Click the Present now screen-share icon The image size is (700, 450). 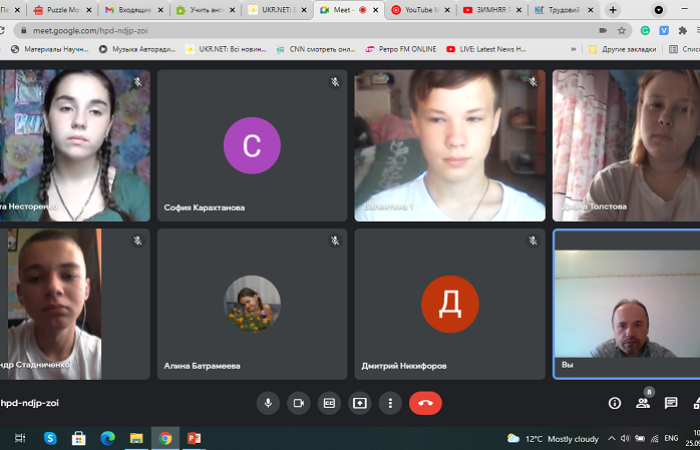[359, 403]
